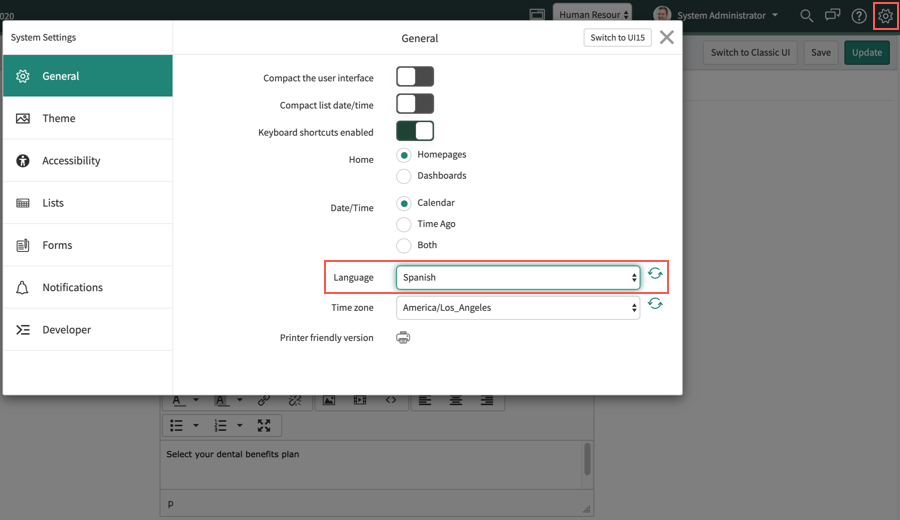Viewport: 900px width, 520px height.
Task: Click the printer friendly version icon
Action: point(403,337)
